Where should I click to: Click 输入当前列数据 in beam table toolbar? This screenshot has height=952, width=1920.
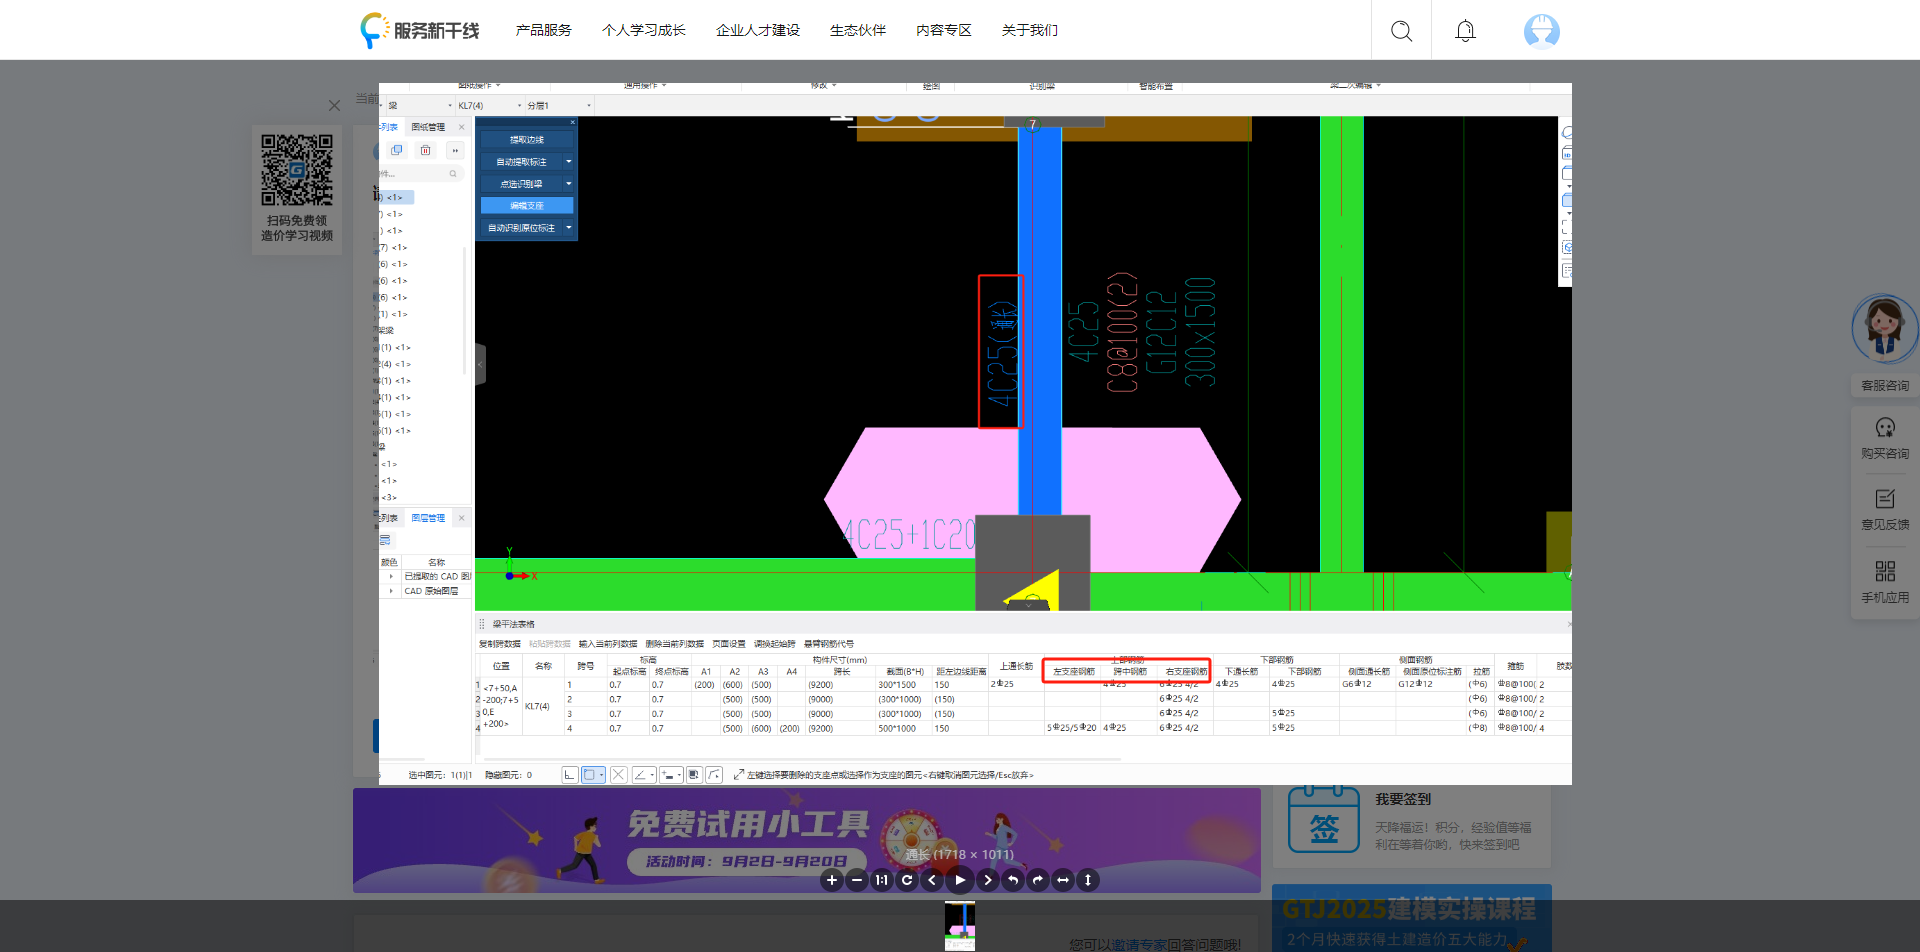coord(608,644)
